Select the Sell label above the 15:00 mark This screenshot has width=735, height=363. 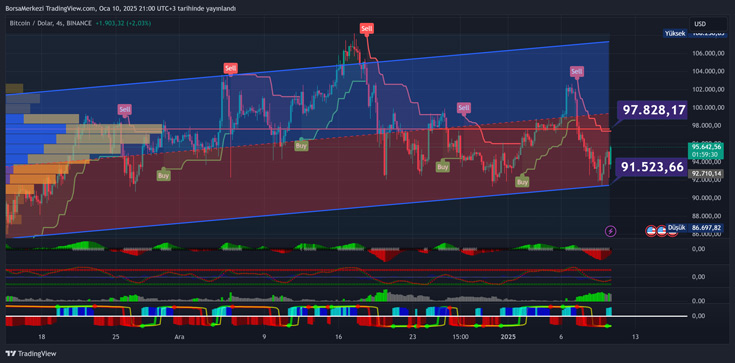[x=464, y=108]
